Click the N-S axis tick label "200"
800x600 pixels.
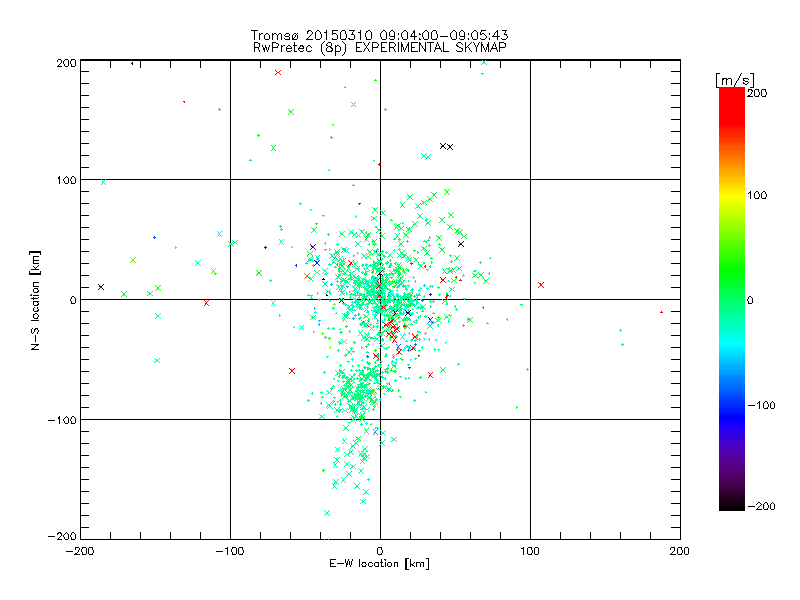point(66,63)
